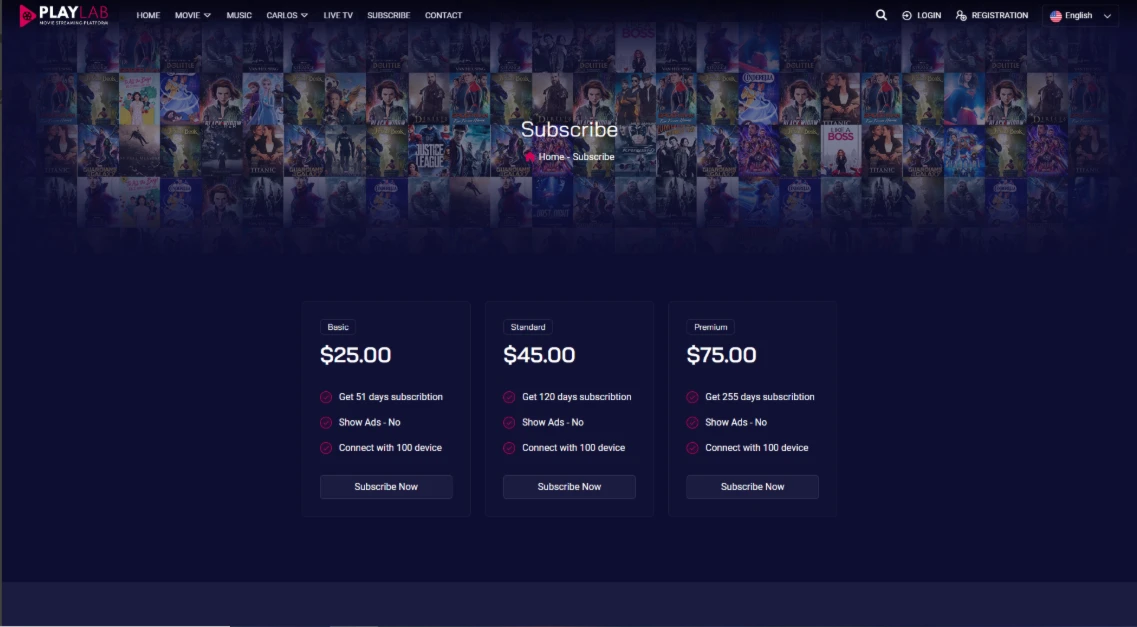Image resolution: width=1137 pixels, height=627 pixels.
Task: Click the registration user icon
Action: (961, 15)
